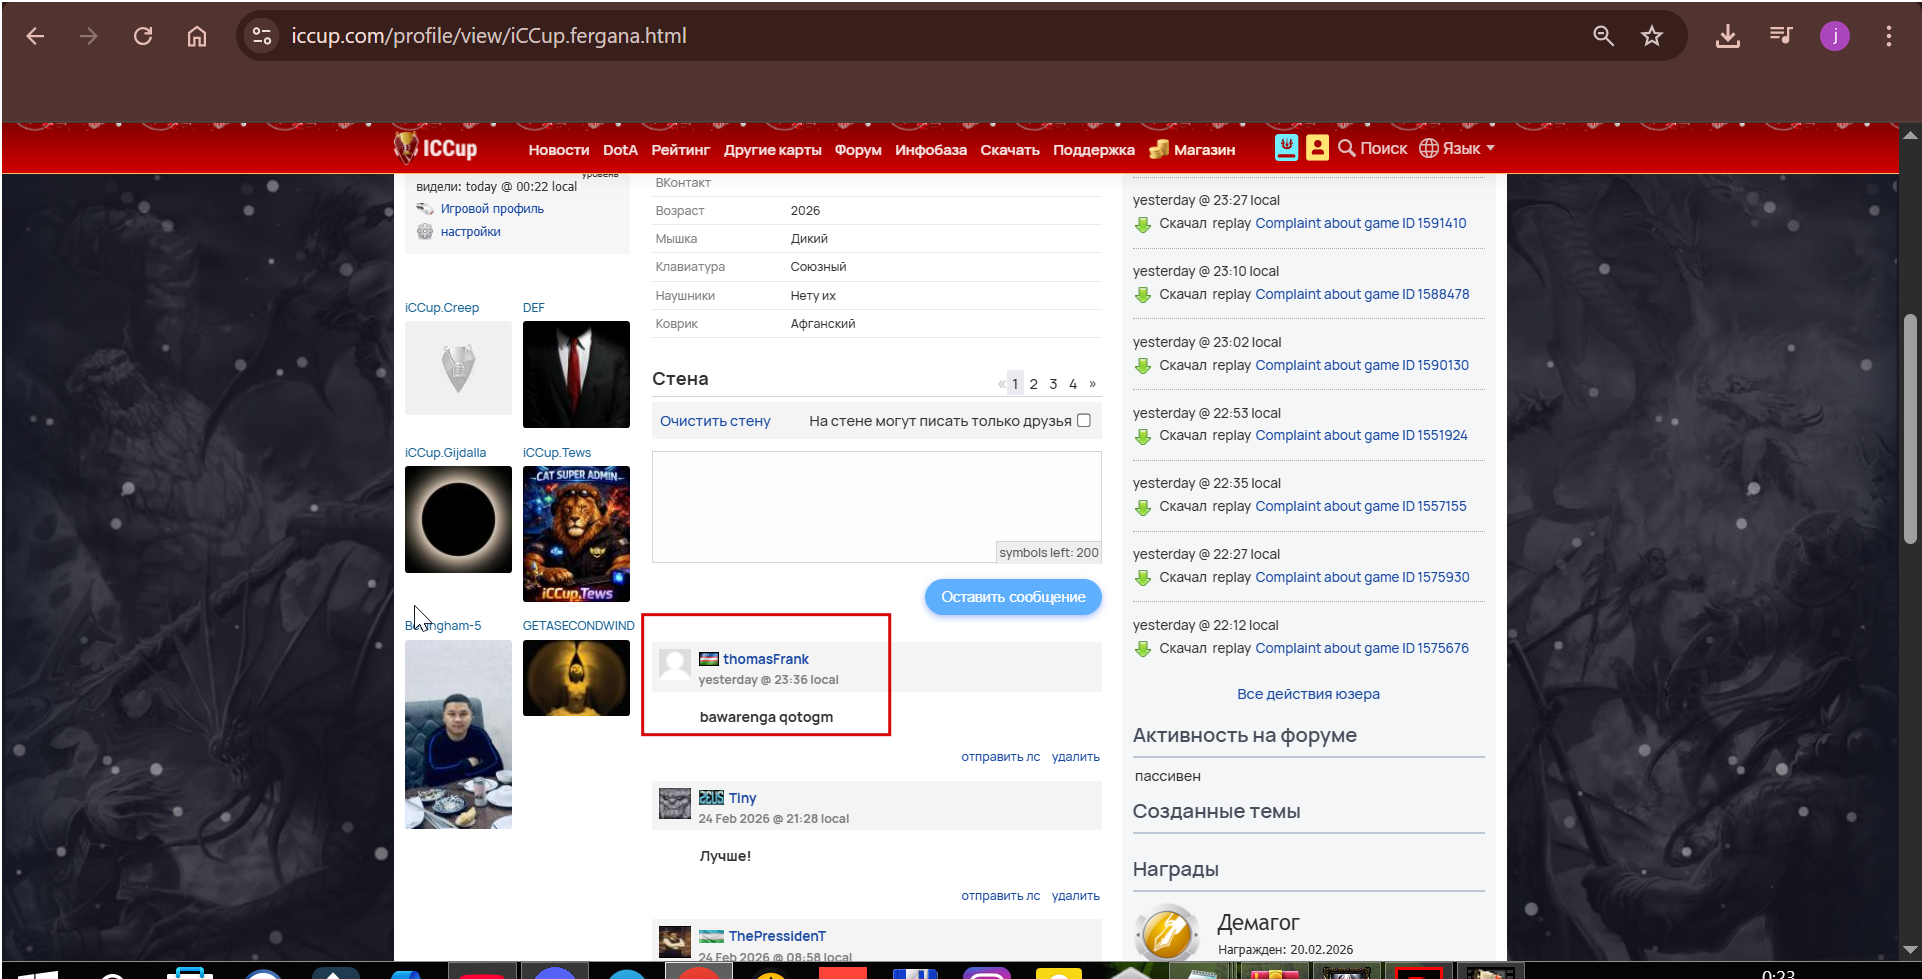
Task: Open the browser profile avatar
Action: [1835, 36]
